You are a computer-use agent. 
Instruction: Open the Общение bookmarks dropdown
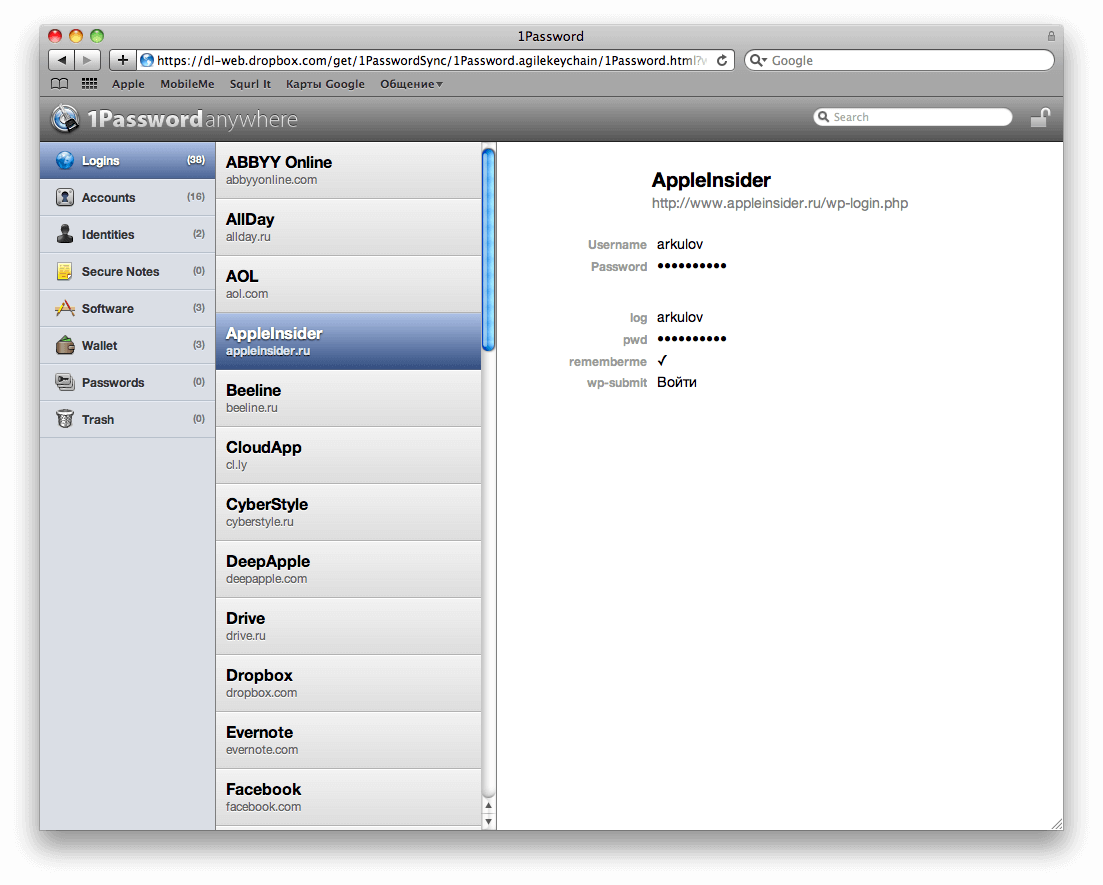[412, 84]
